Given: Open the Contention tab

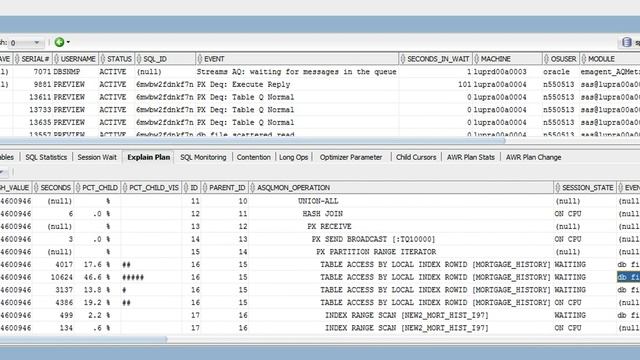Looking at the screenshot, I should (253, 157).
